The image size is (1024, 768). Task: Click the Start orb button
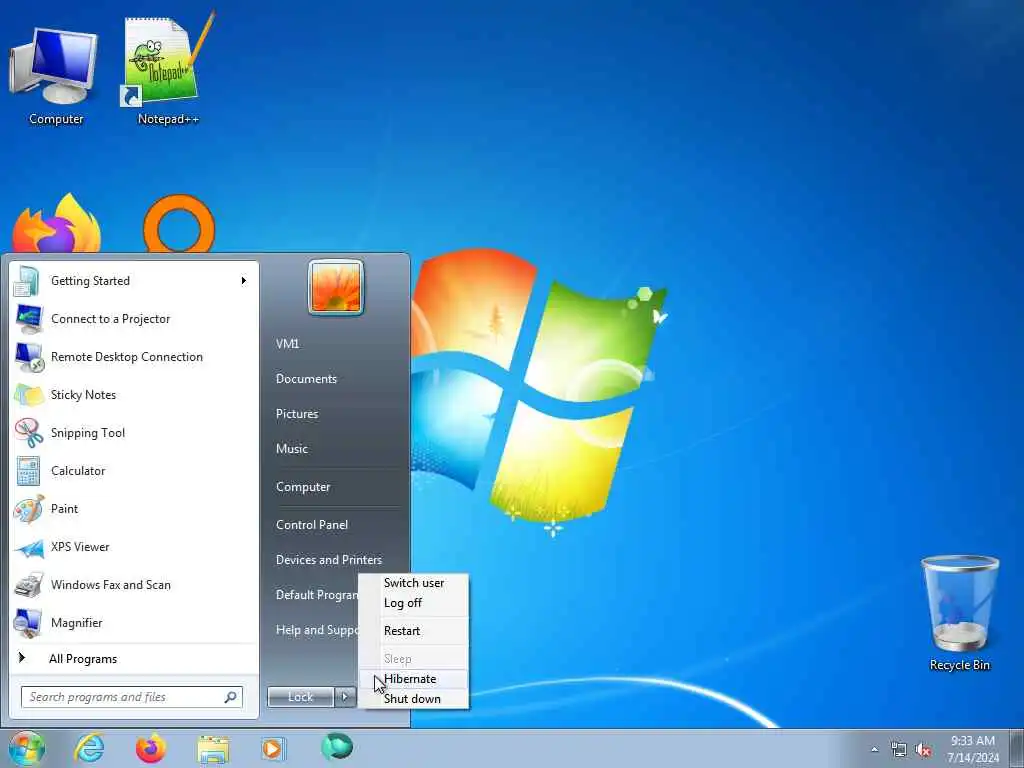(x=26, y=748)
